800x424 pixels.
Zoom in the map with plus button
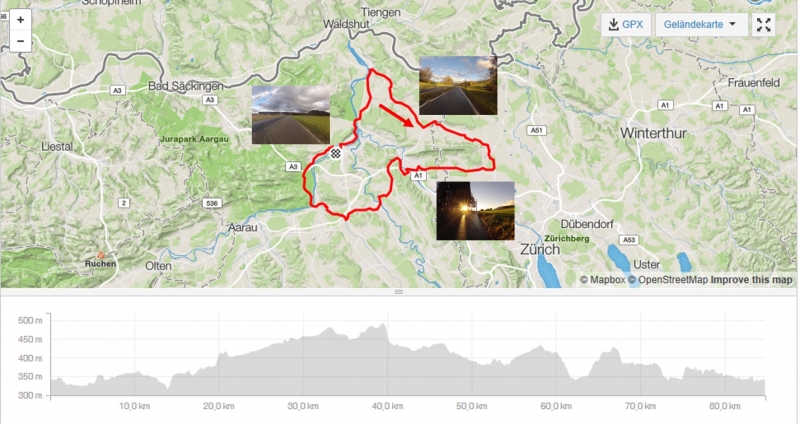[20, 20]
